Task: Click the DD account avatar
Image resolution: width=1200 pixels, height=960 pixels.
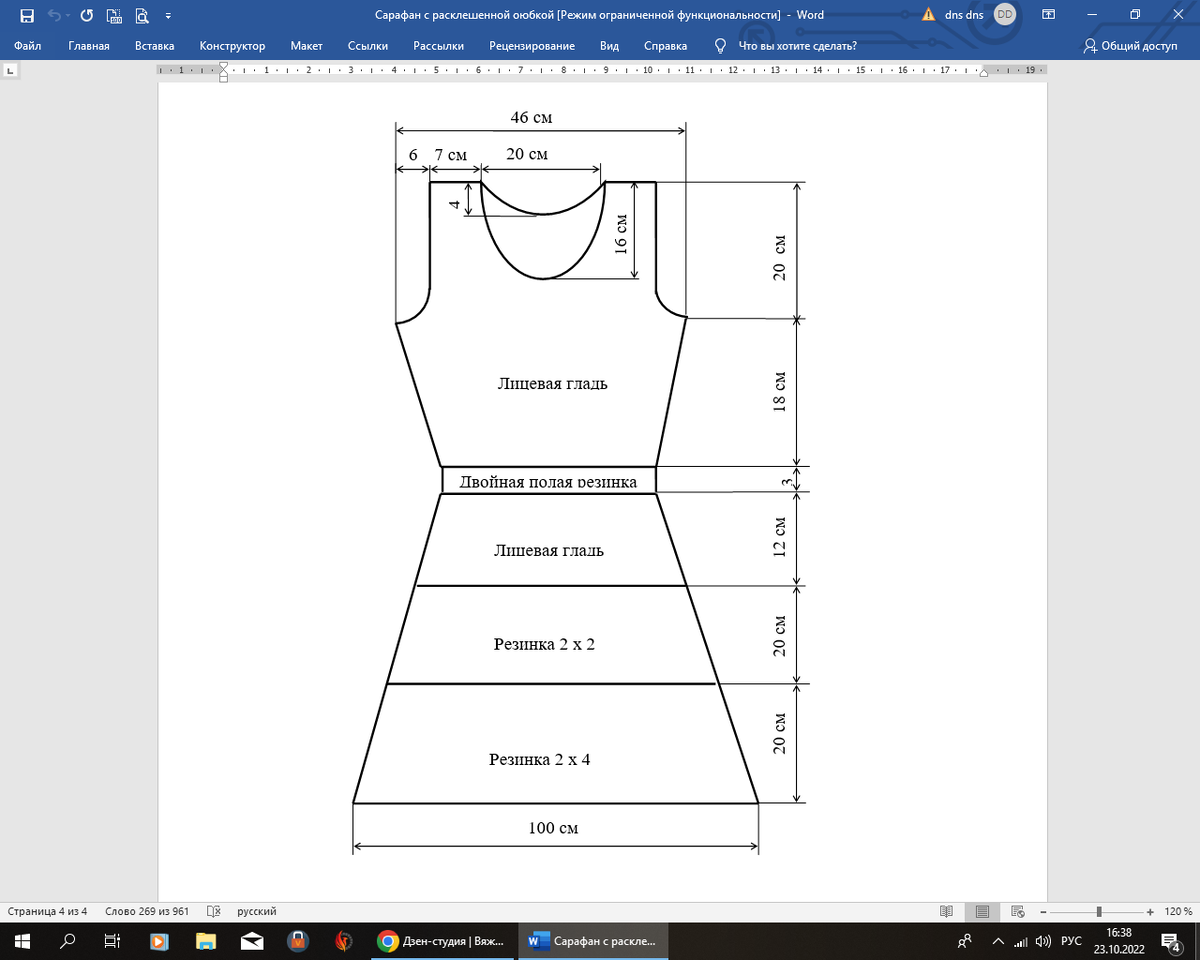Action: click(1006, 15)
